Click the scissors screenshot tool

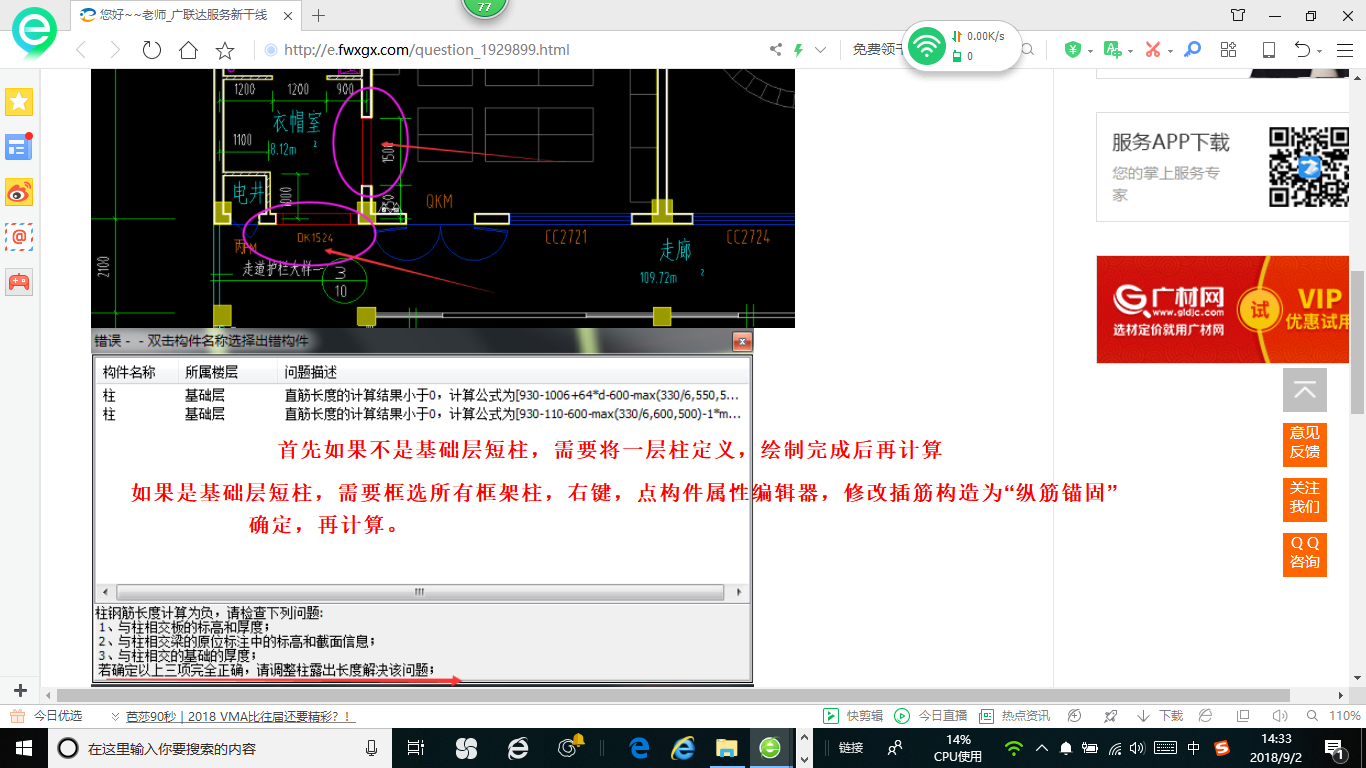[1152, 50]
